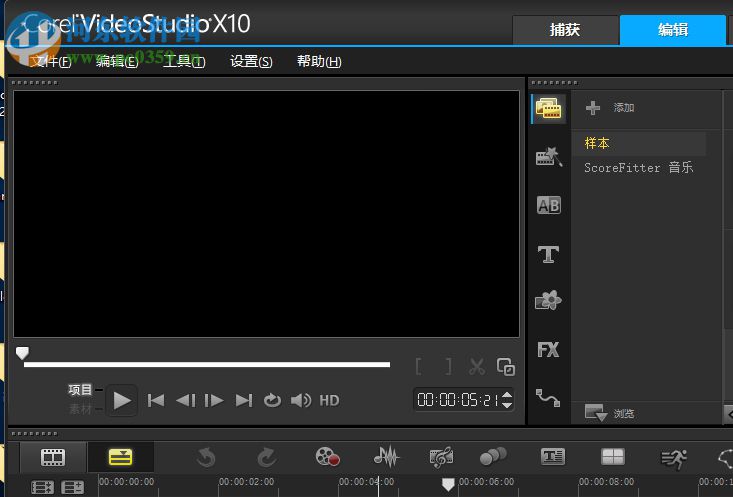Viewport: 733px width, 497px height.
Task: Select the ScoreFitter 音乐 folder
Action: click(x=639, y=167)
